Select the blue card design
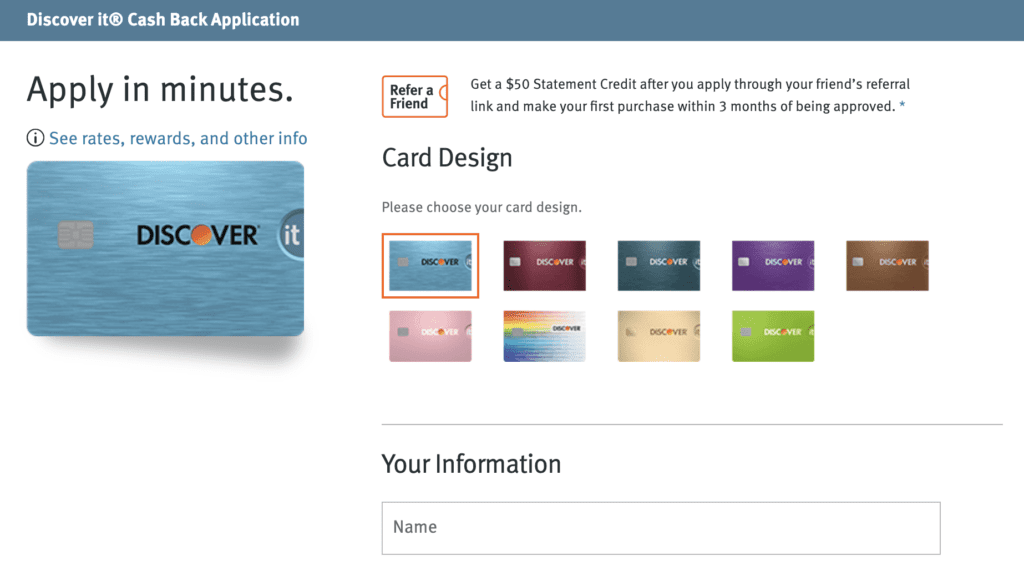The image size is (1024, 566). (x=430, y=266)
